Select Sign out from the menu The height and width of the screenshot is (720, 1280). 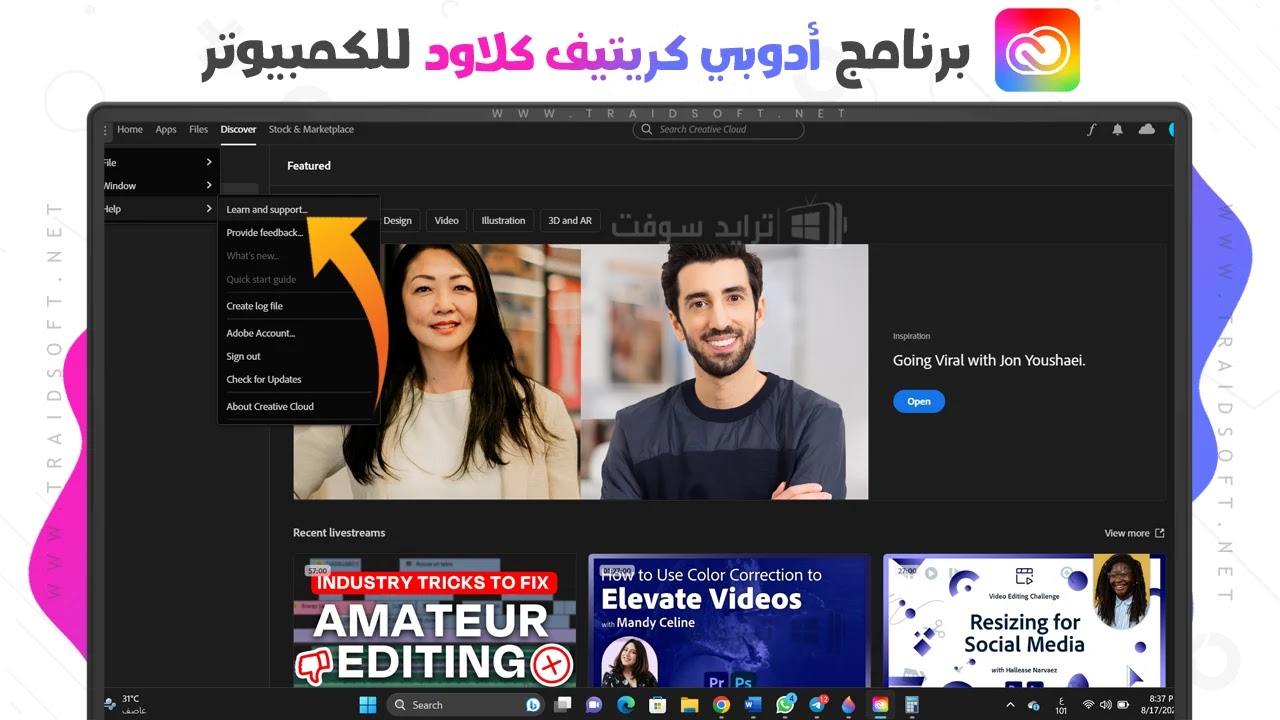click(243, 356)
